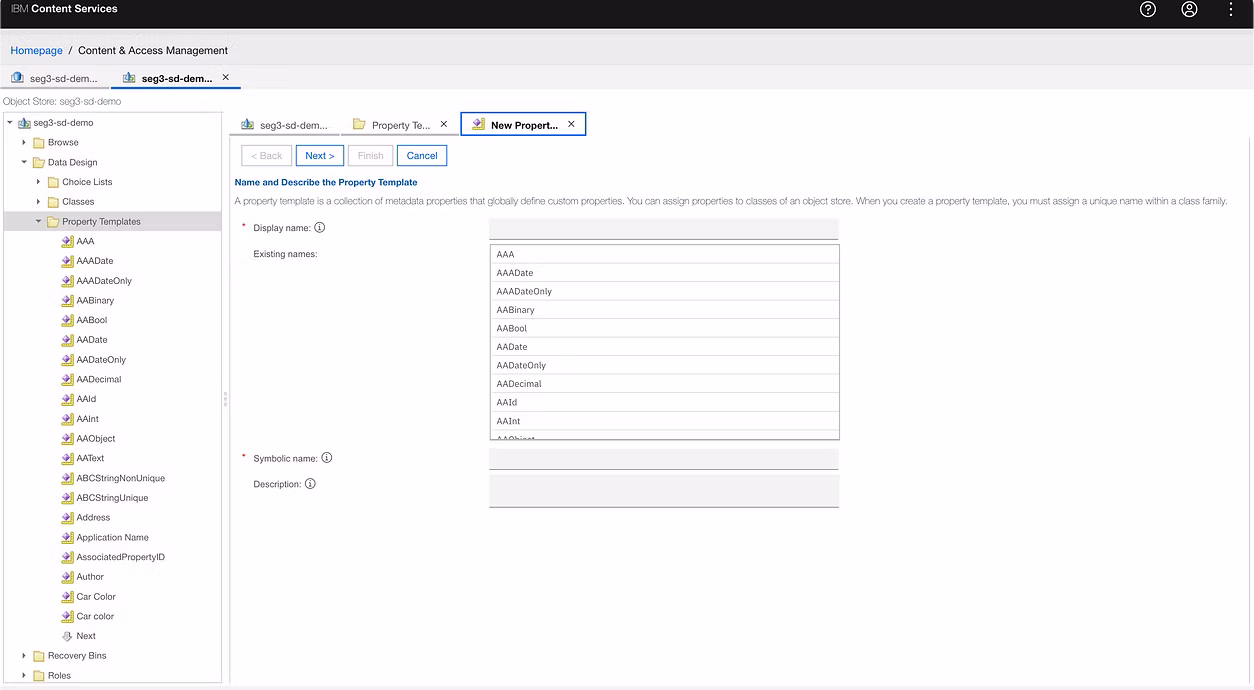1254x690 pixels.
Task: Click AAInt in Existing names list
Action: [664, 421]
